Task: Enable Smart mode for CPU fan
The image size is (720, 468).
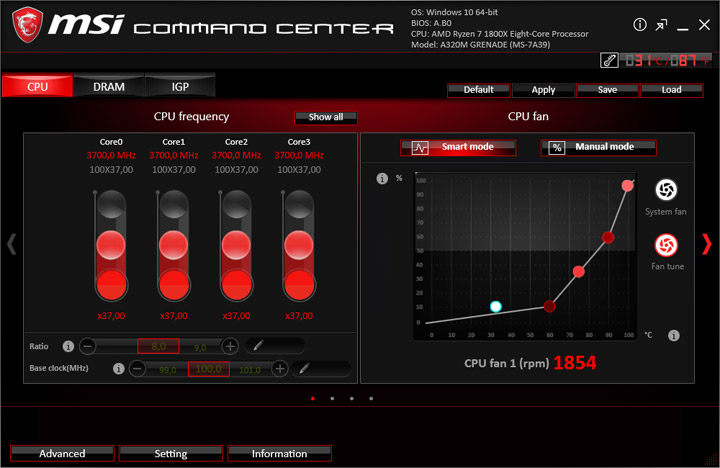Action: click(x=458, y=147)
